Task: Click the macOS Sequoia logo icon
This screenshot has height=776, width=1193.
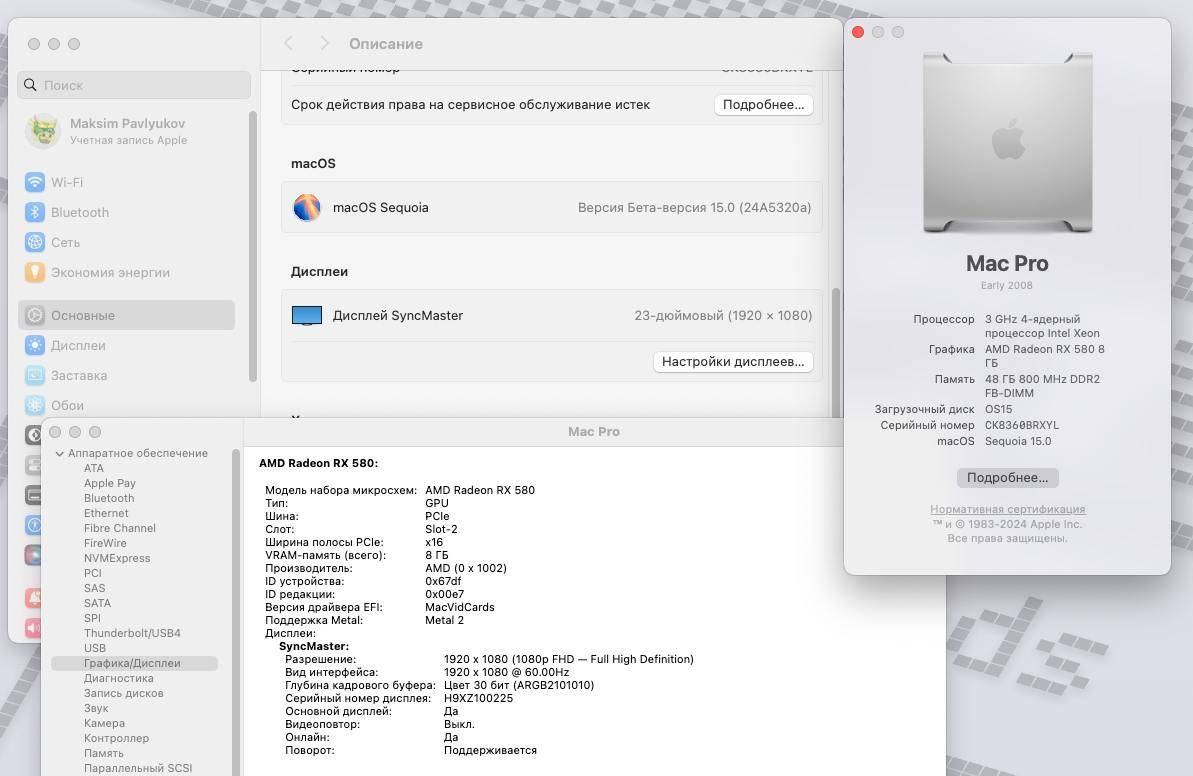Action: coord(307,207)
